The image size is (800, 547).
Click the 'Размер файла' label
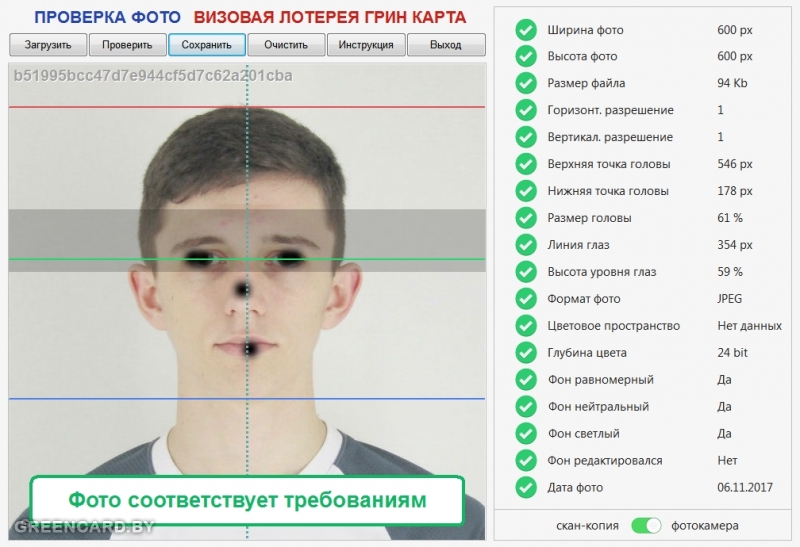(586, 83)
